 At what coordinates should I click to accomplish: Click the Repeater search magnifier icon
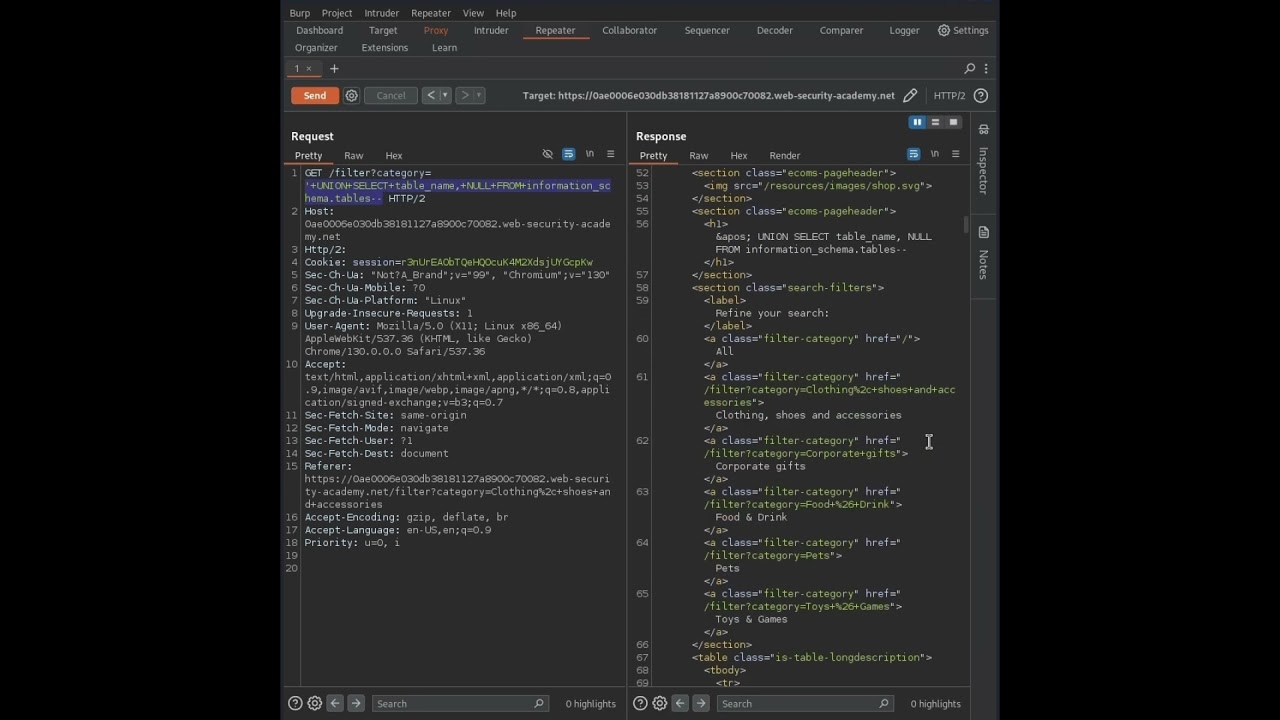coord(969,69)
